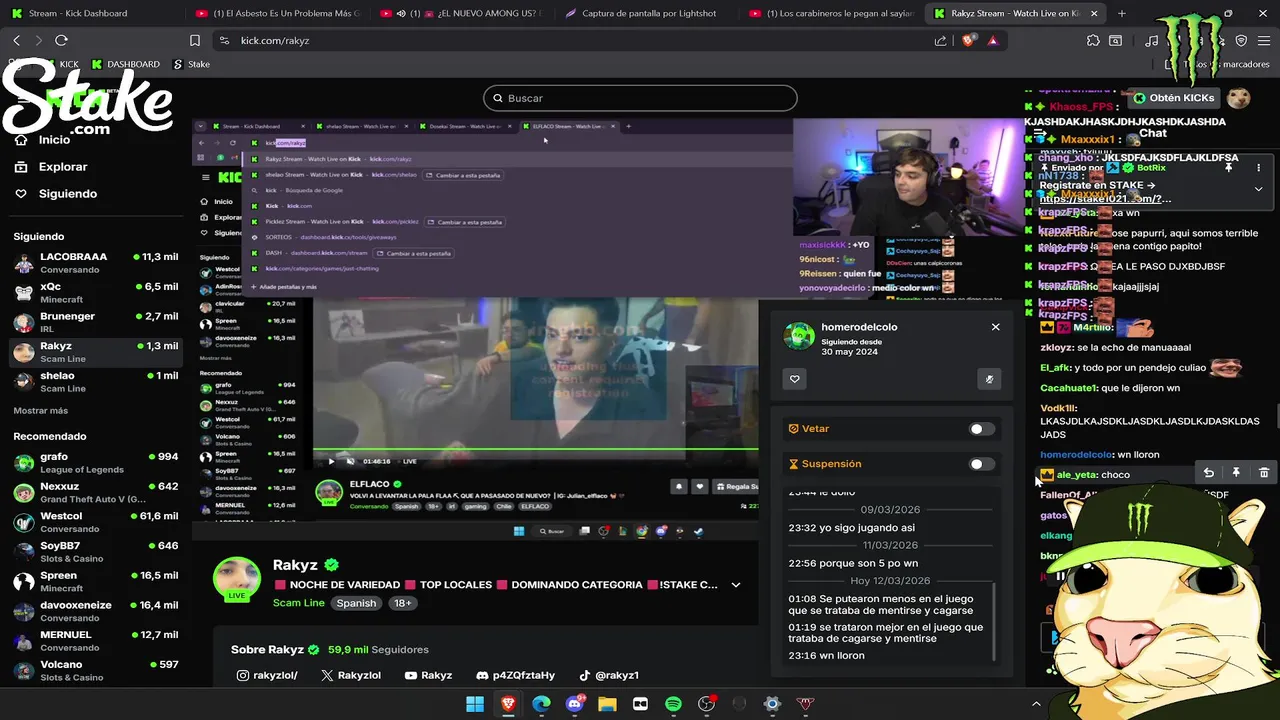
Task: Close the homerodelcolo user card
Action: tap(995, 327)
